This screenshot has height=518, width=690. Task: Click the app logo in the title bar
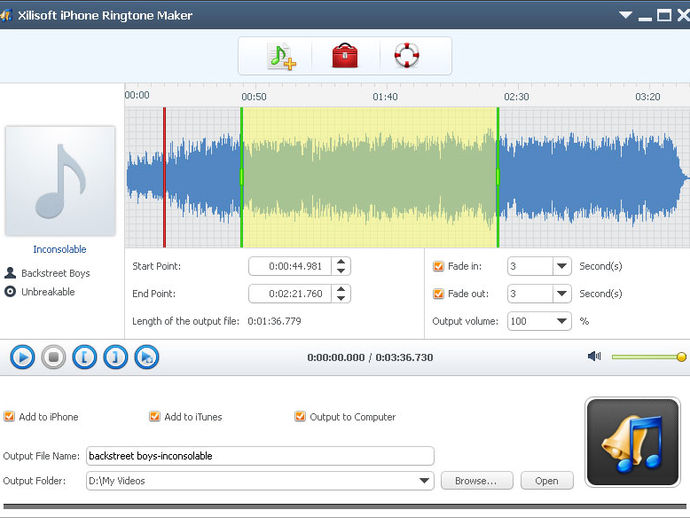tap(6, 16)
